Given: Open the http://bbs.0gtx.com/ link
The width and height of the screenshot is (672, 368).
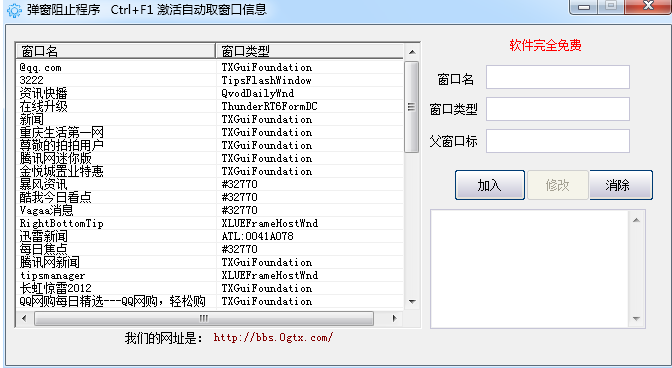Looking at the screenshot, I should click(x=273, y=338).
